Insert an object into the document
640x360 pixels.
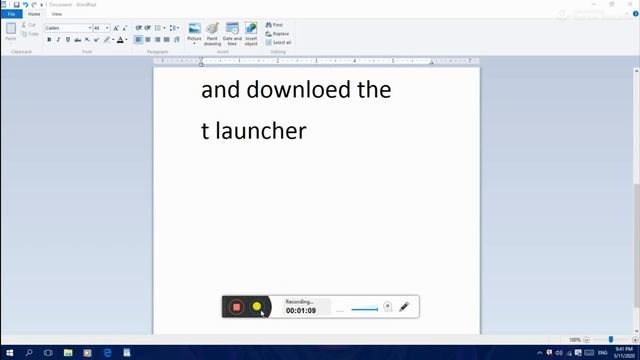pos(251,34)
